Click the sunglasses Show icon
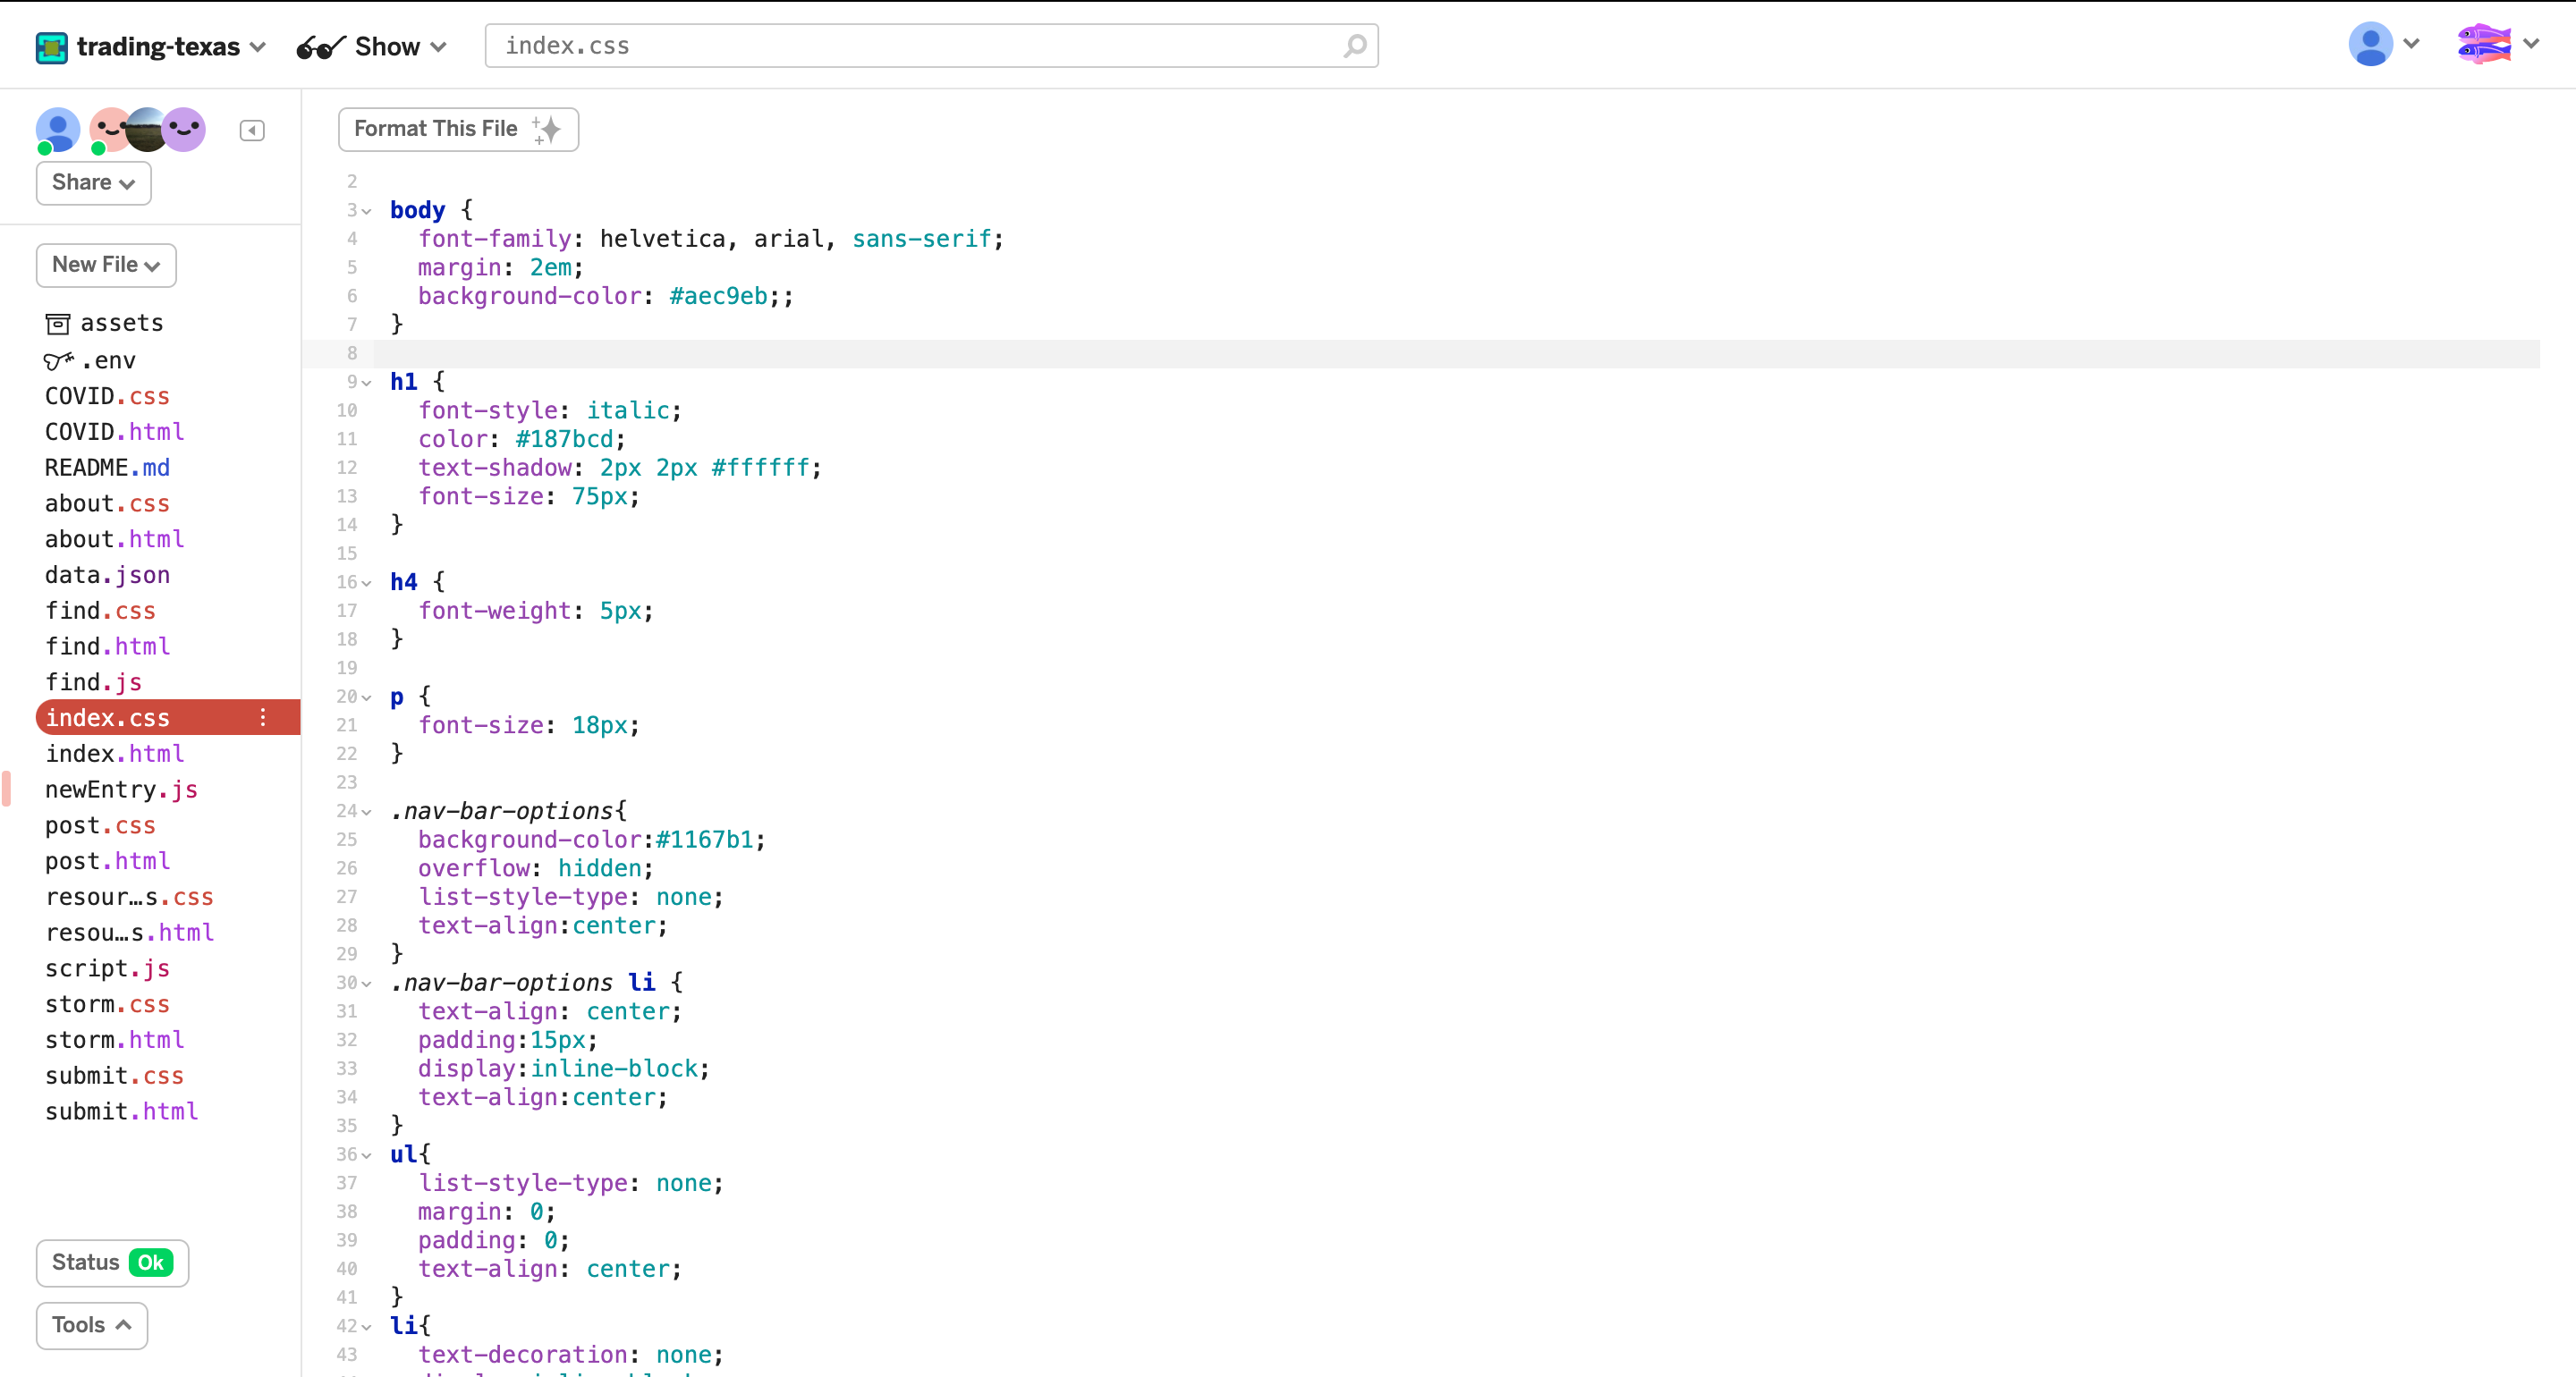Image resolution: width=2576 pixels, height=1377 pixels. pos(320,47)
